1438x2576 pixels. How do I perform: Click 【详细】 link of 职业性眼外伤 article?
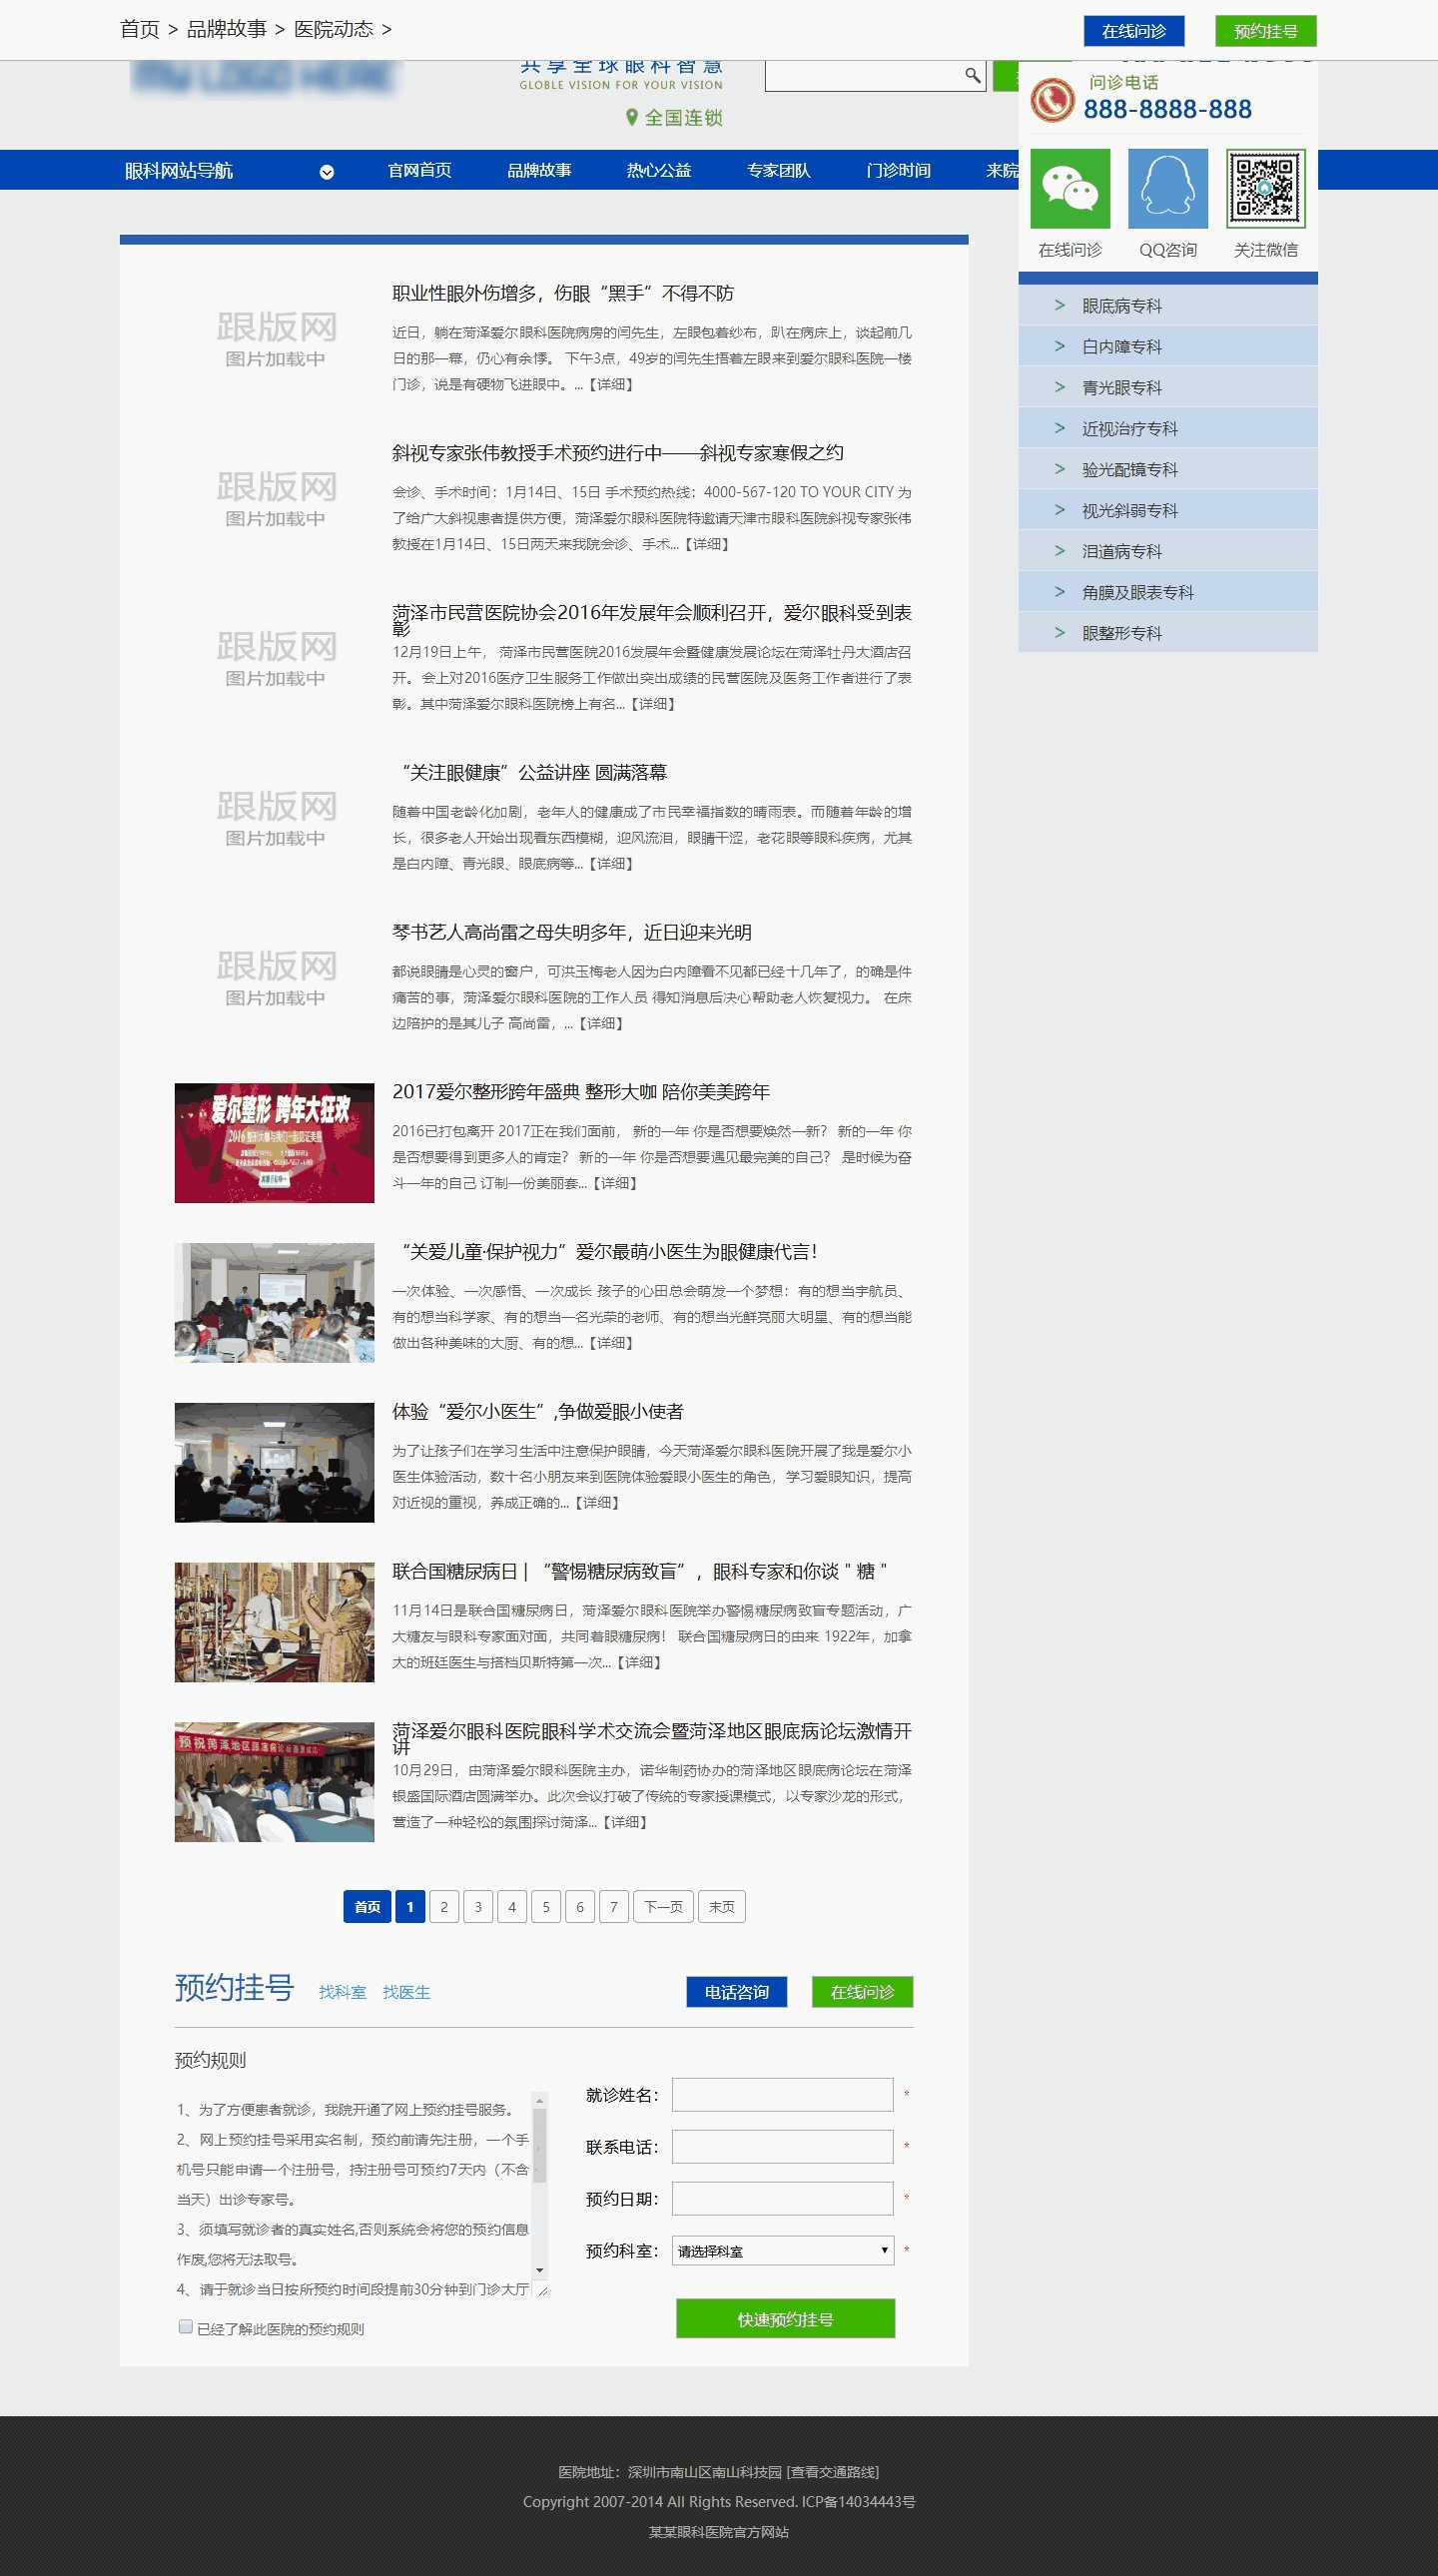coord(611,384)
